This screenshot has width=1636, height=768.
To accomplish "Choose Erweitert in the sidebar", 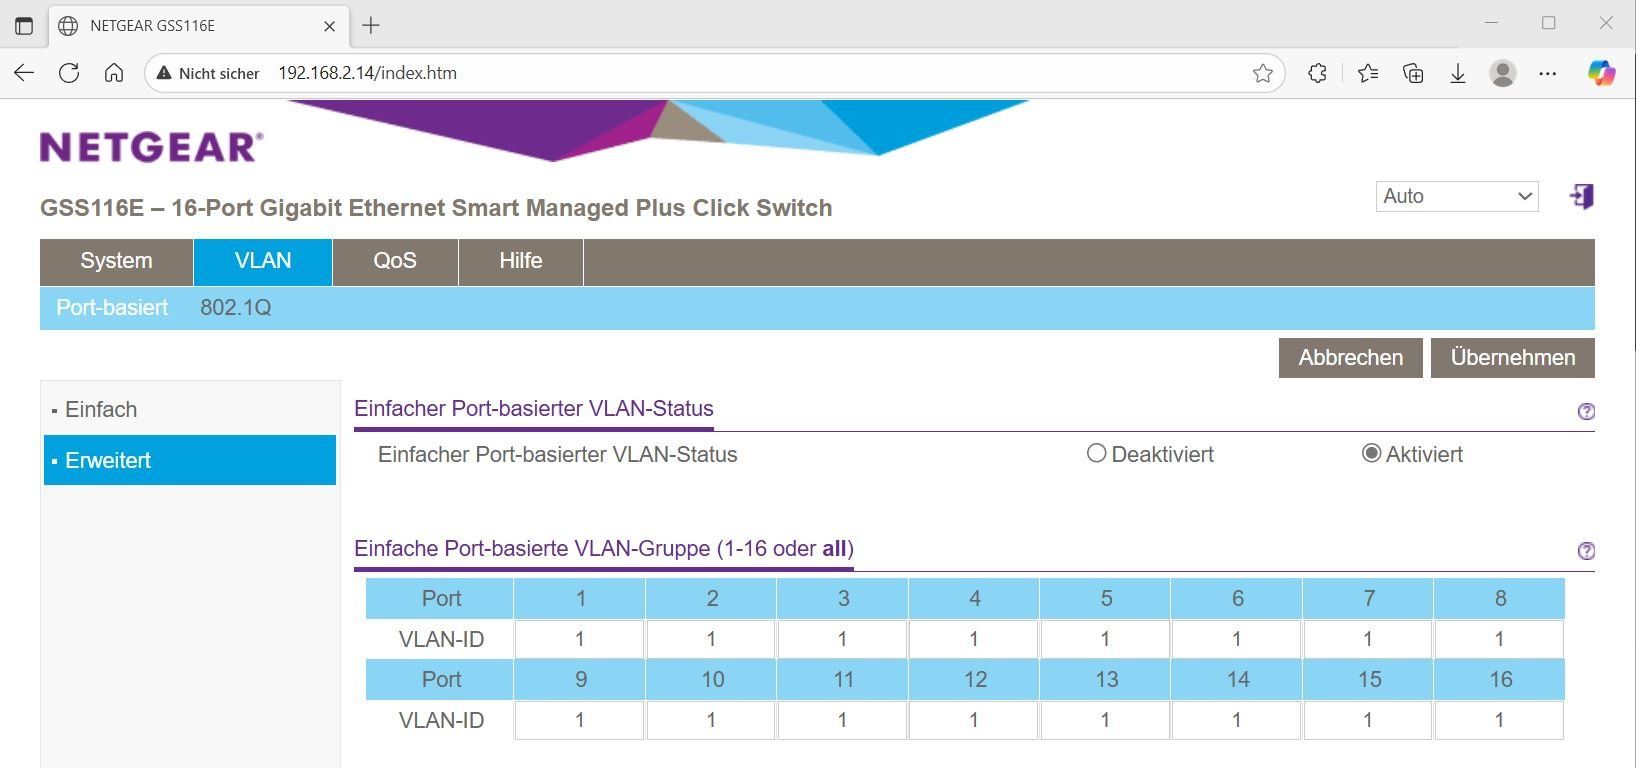I will coord(190,460).
